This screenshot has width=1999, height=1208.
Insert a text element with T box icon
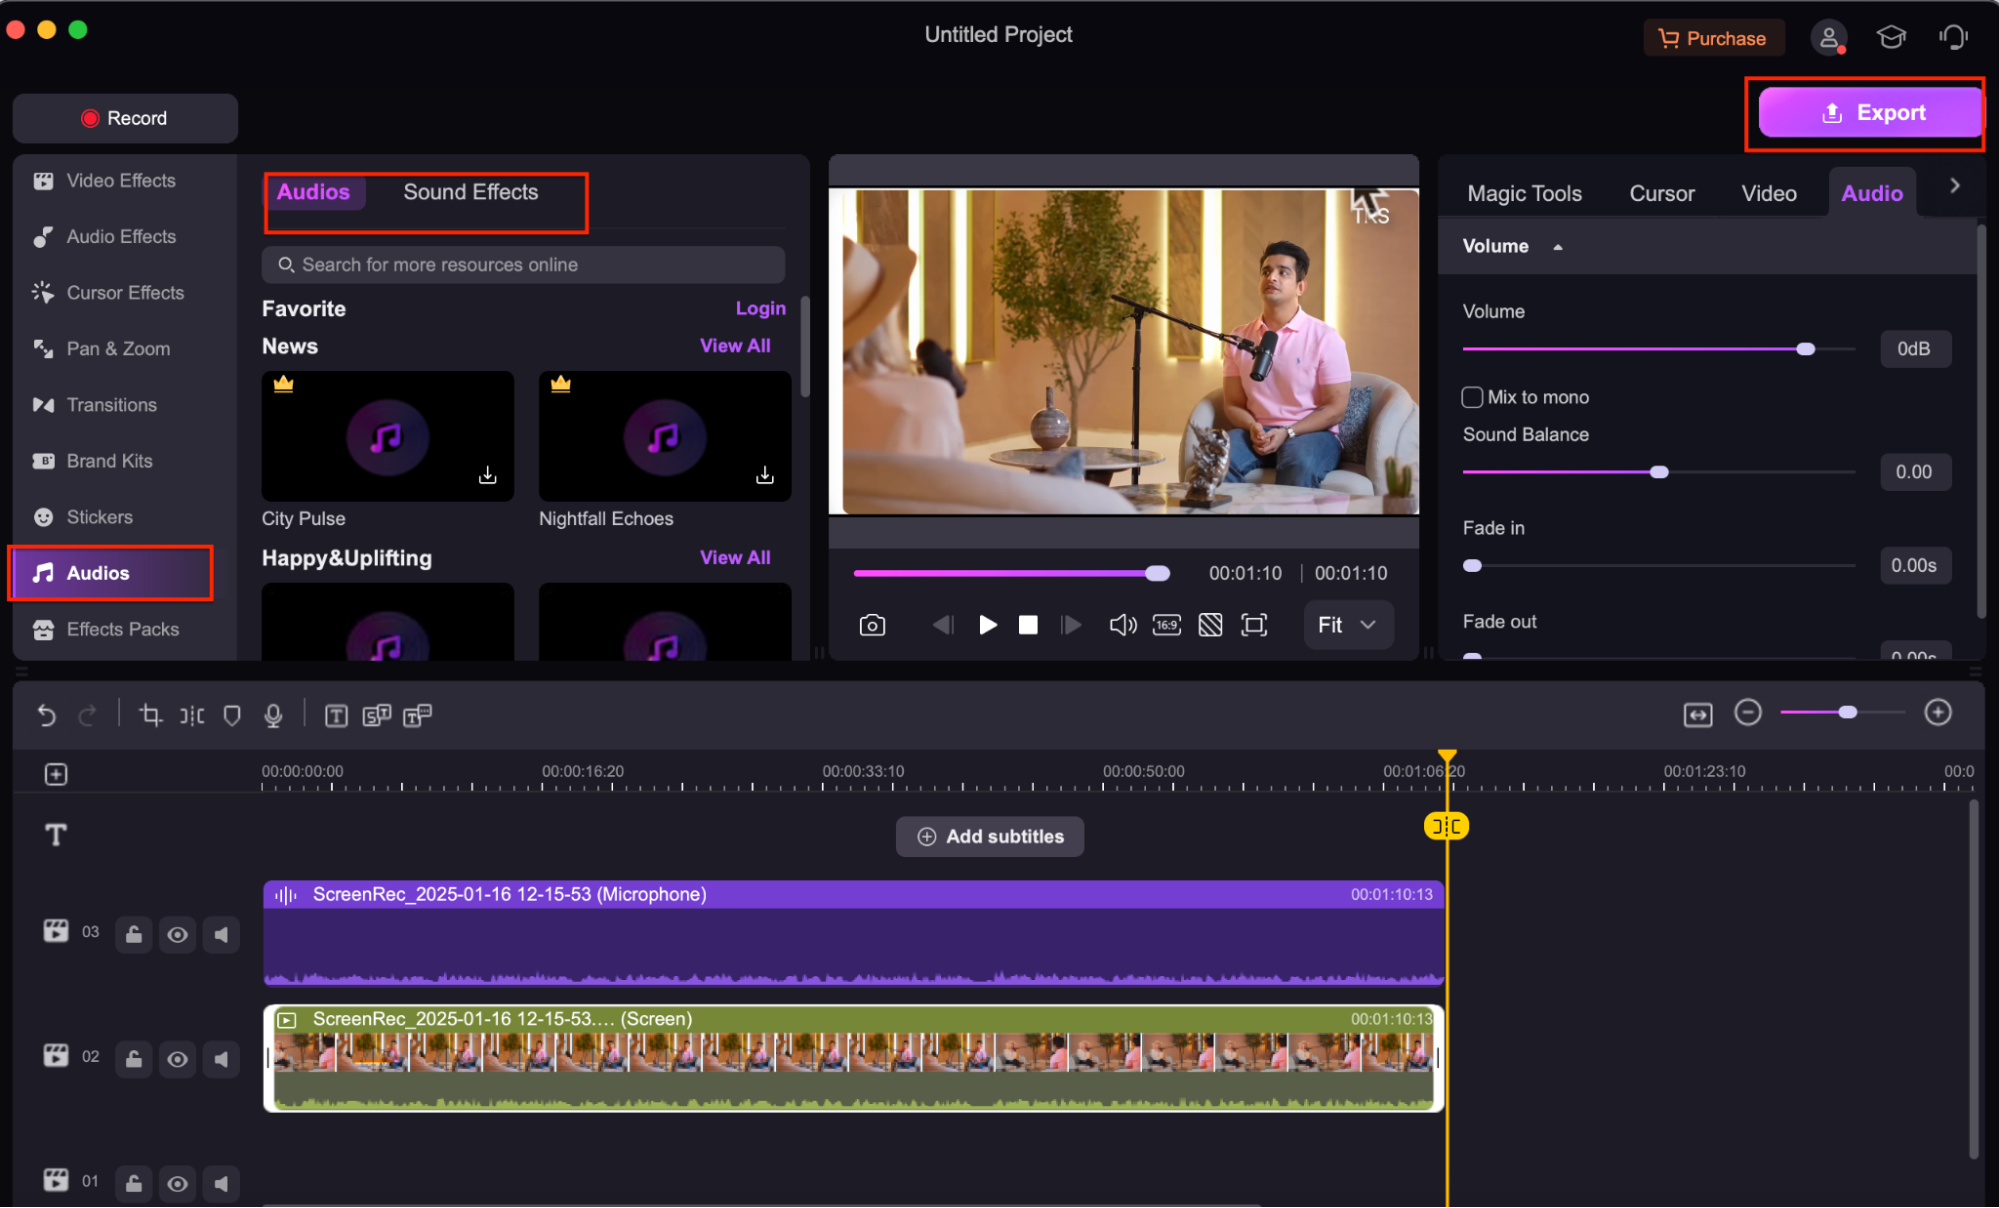tap(336, 715)
